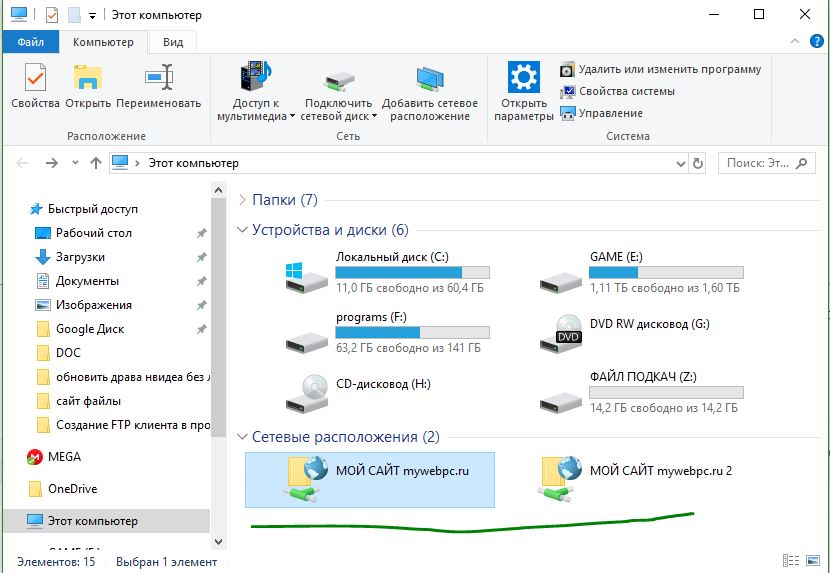Screen dimensions: 830x573
Task: Click the Local Disk (C:) usage bar
Action: (x=412, y=273)
